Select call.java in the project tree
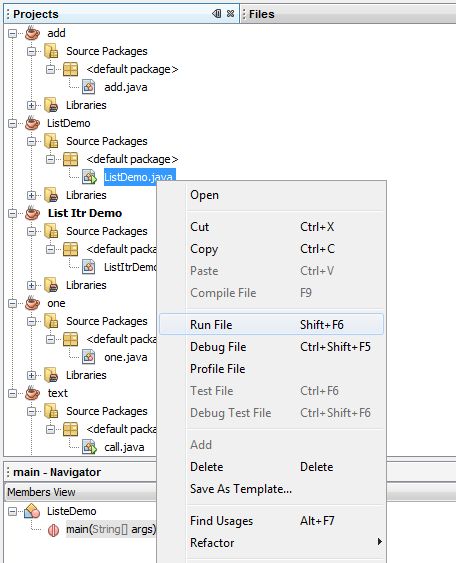456x563 pixels. pos(124,447)
